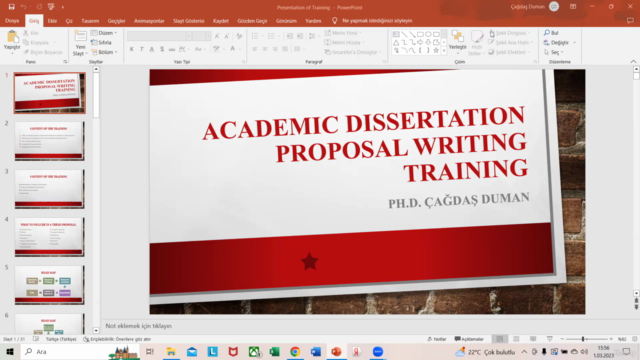Open Chrome from the Windows taskbar
640x360 pixels.
[295, 351]
